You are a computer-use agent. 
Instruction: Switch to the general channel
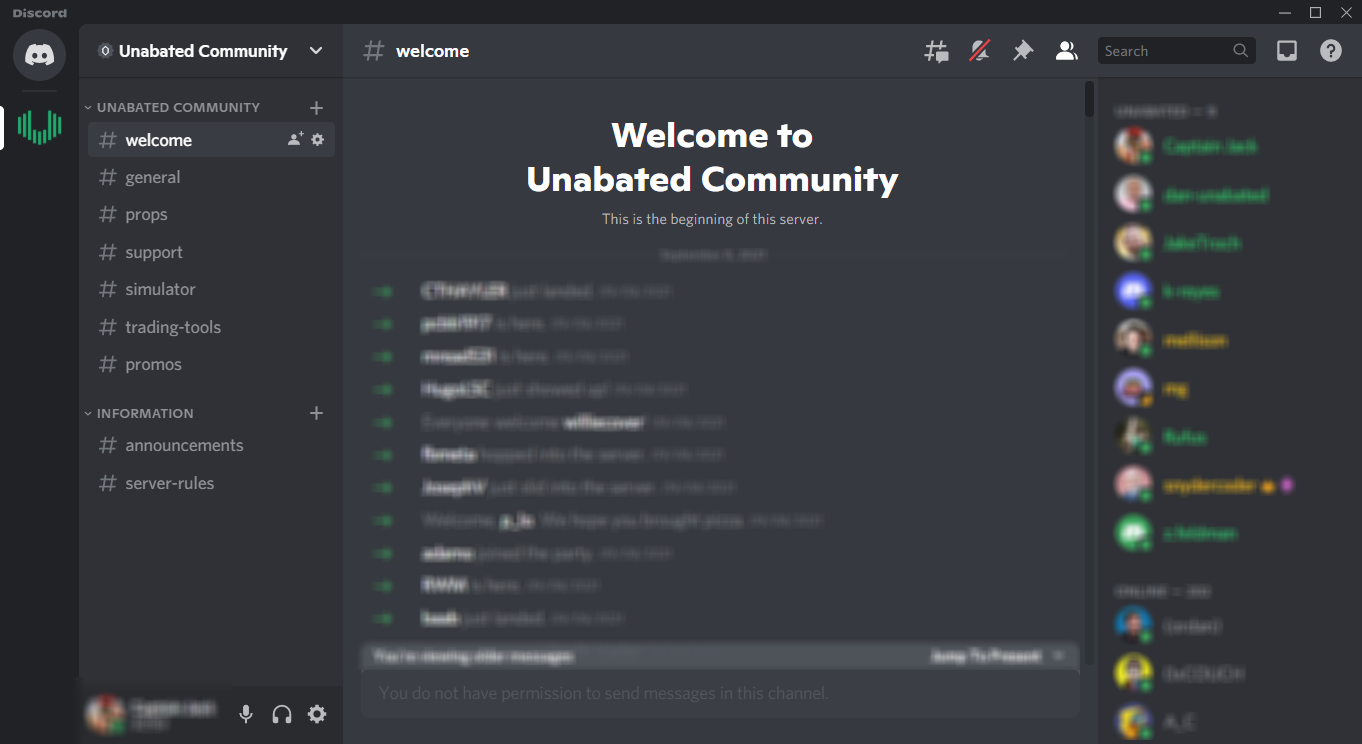[x=153, y=177]
